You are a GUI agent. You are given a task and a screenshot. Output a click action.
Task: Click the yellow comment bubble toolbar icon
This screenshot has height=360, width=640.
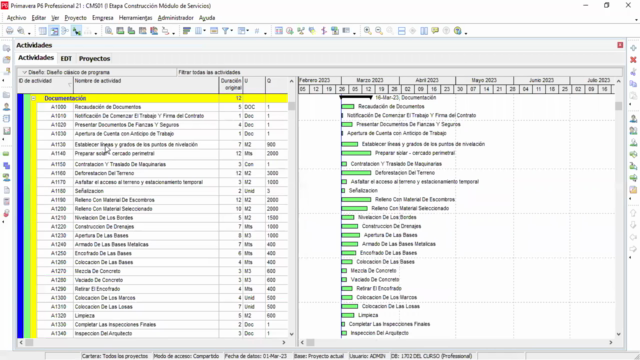[x=435, y=31]
